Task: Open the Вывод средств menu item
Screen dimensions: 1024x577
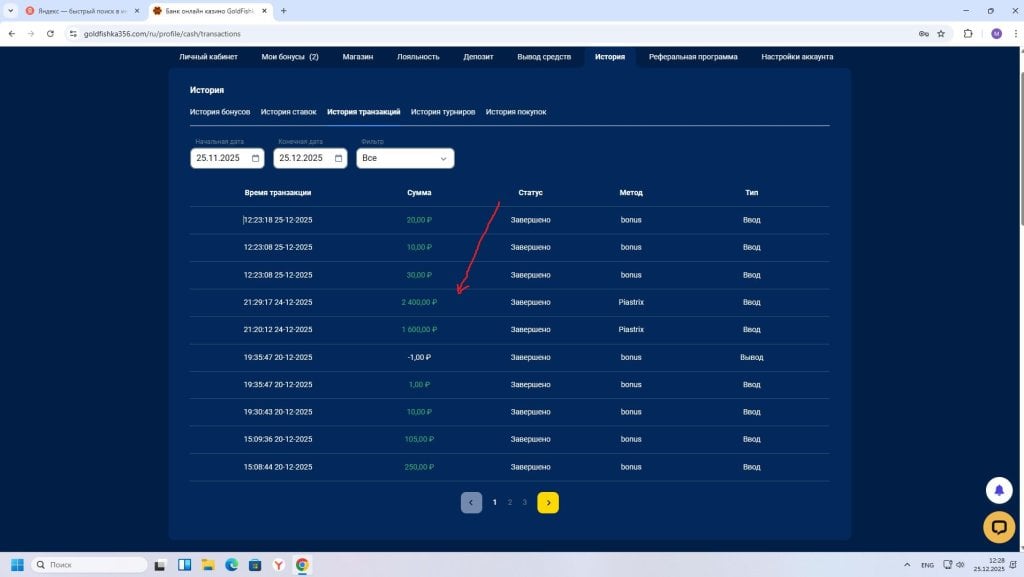Action: coord(544,57)
